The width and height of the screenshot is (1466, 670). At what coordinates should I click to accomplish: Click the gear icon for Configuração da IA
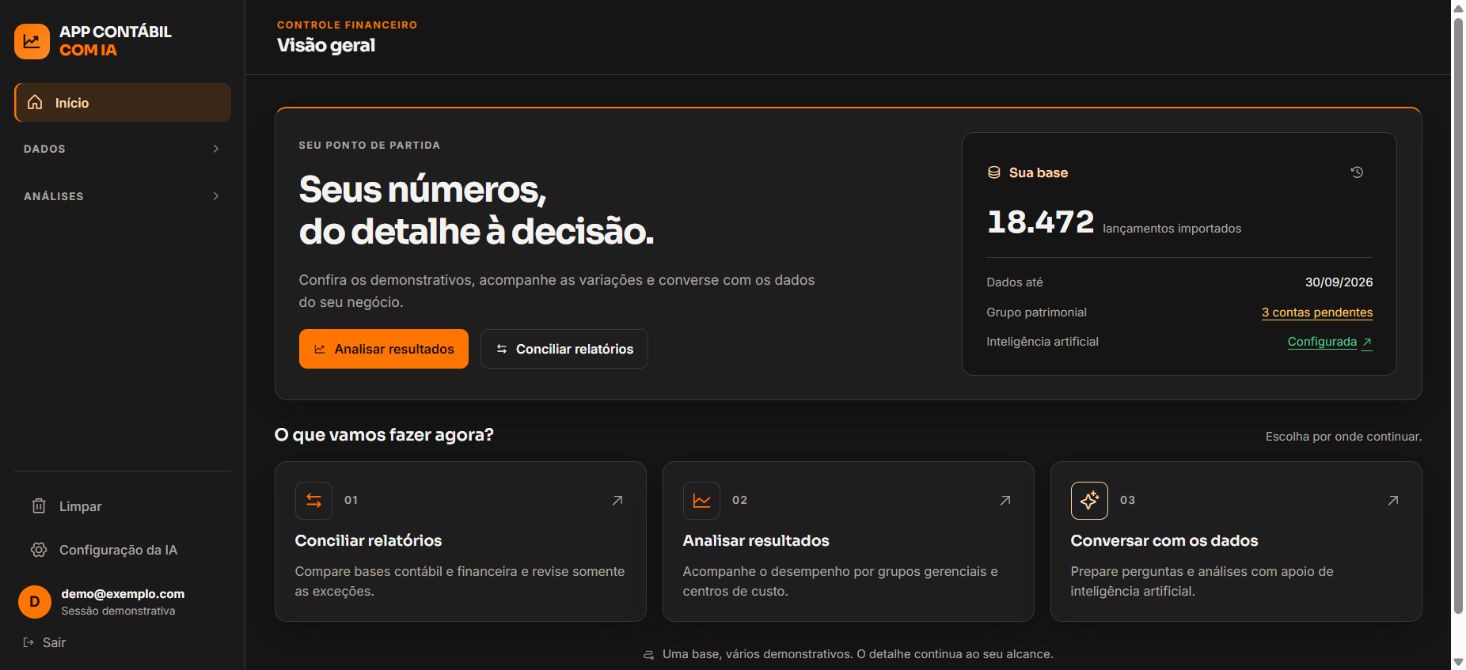[x=39, y=550]
